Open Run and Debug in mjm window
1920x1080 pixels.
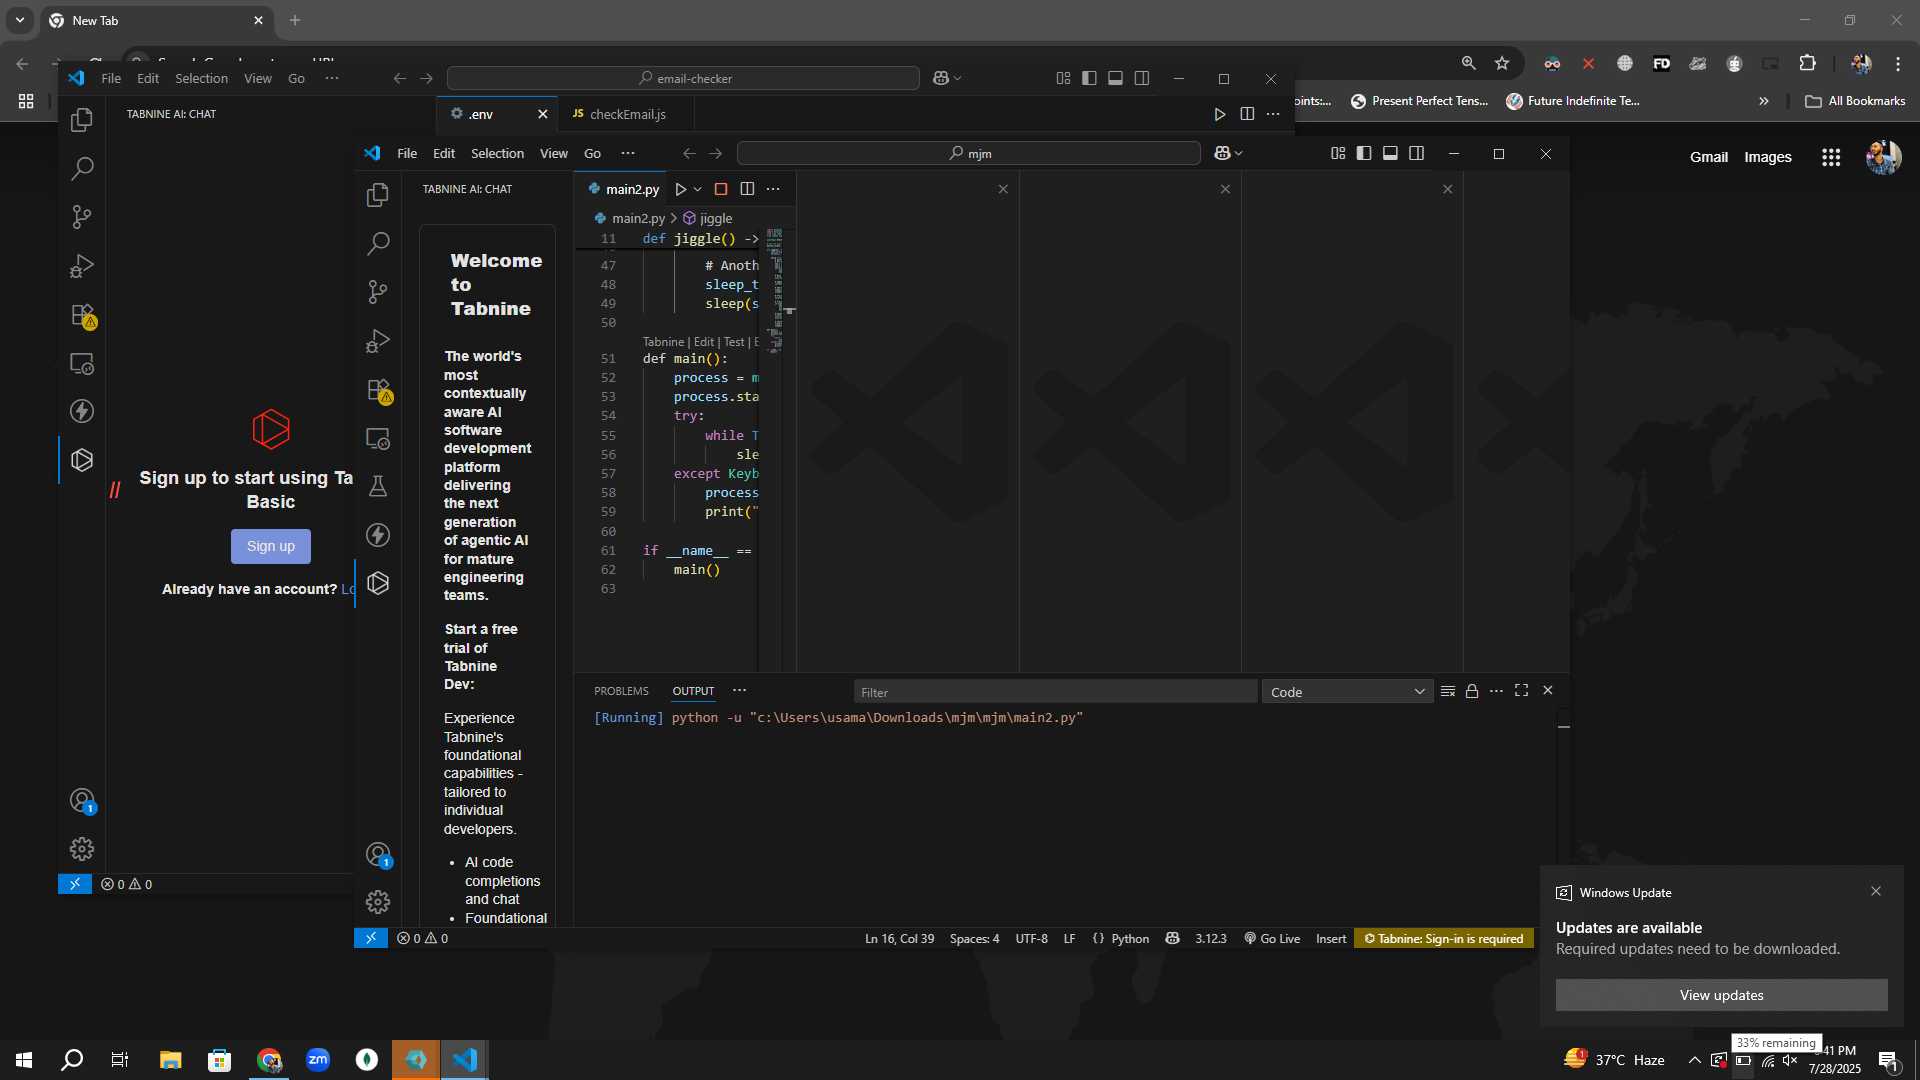[x=378, y=341]
